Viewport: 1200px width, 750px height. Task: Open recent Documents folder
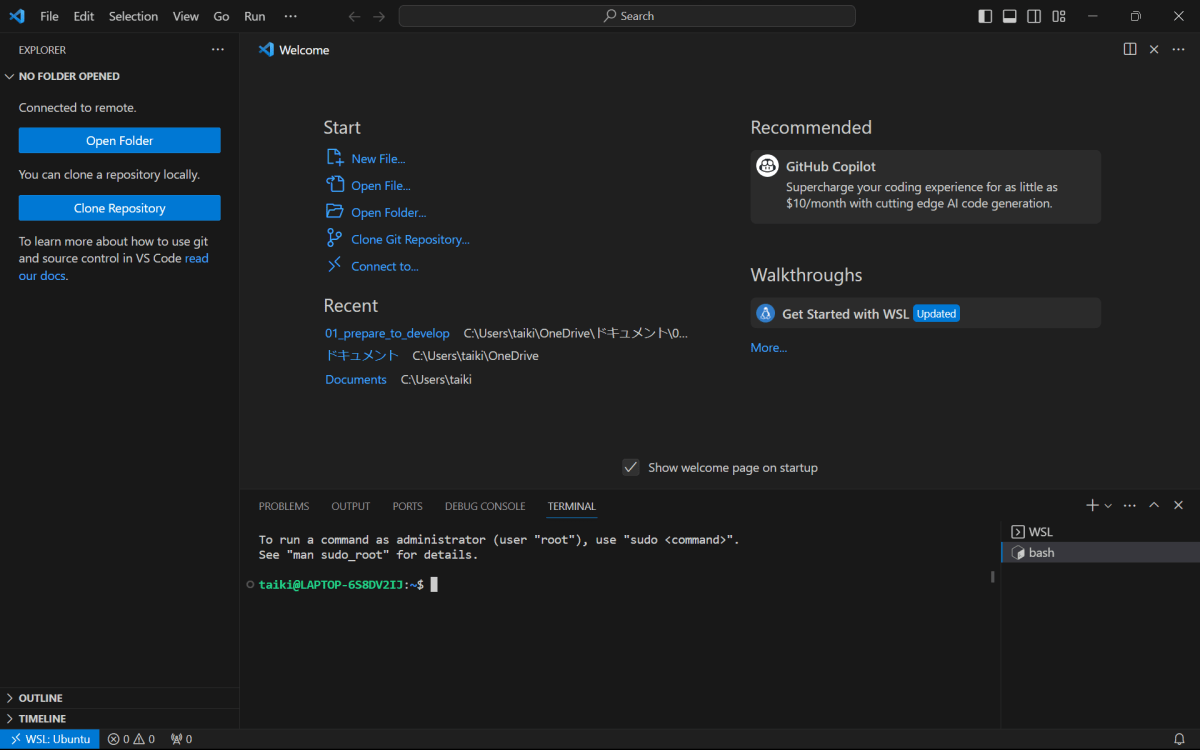click(x=356, y=379)
